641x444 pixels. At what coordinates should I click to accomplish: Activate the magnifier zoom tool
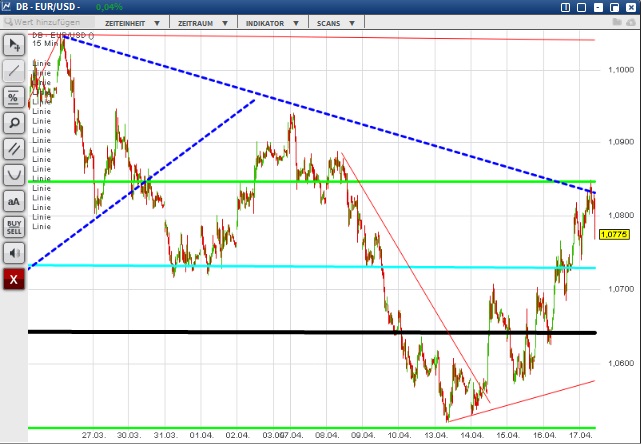14,123
